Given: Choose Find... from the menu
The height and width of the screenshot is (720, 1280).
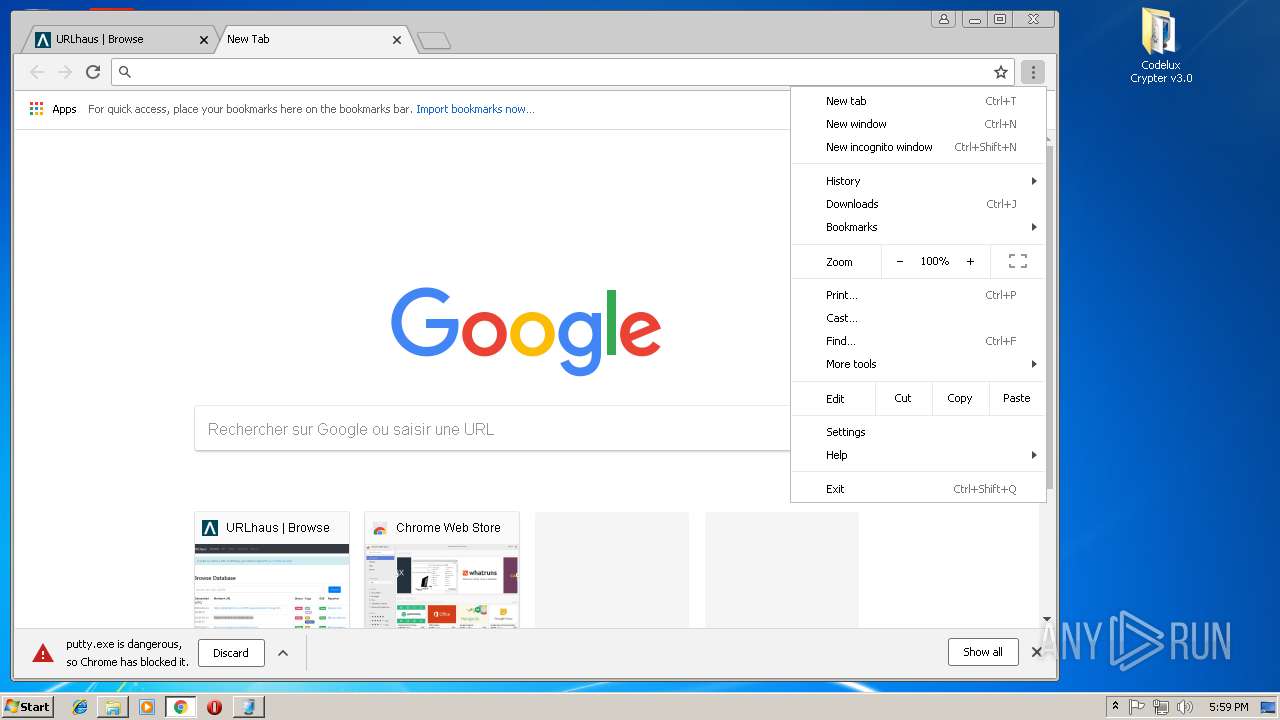Looking at the screenshot, I should coord(918,341).
